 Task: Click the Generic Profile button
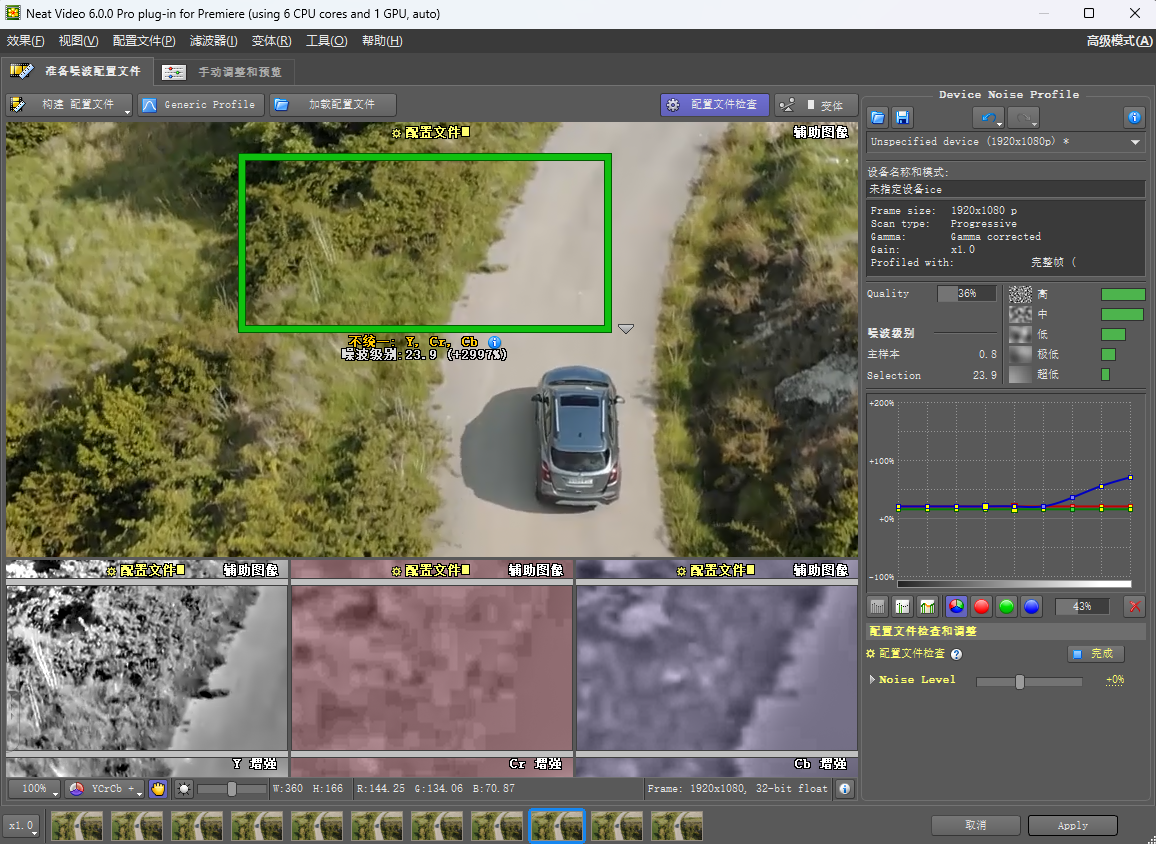tap(199, 104)
